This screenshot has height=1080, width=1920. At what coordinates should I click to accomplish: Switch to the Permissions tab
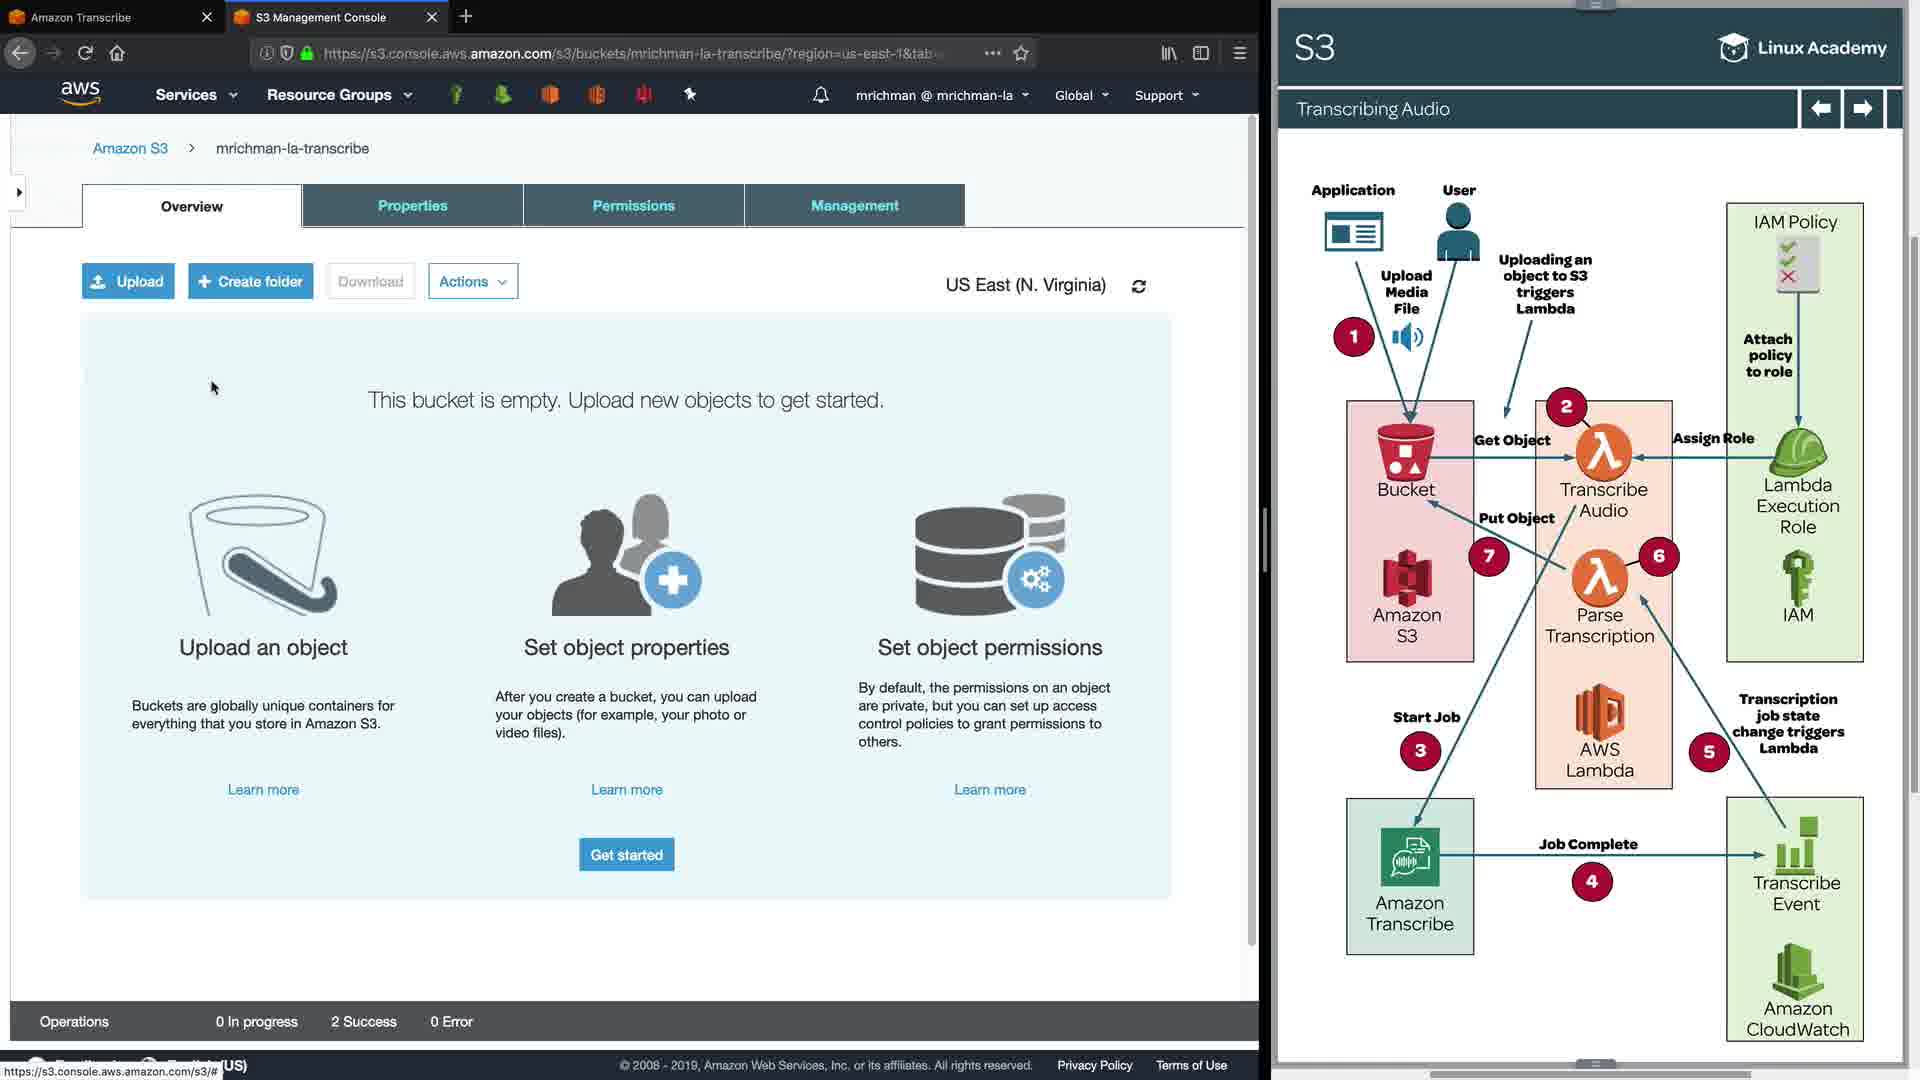click(633, 205)
